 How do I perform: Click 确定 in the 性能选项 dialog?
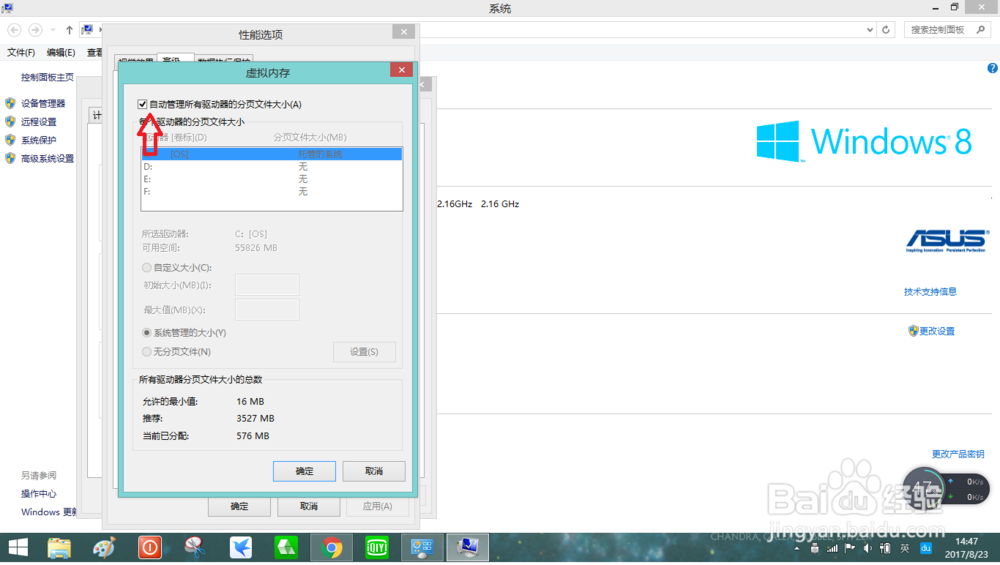coord(239,506)
